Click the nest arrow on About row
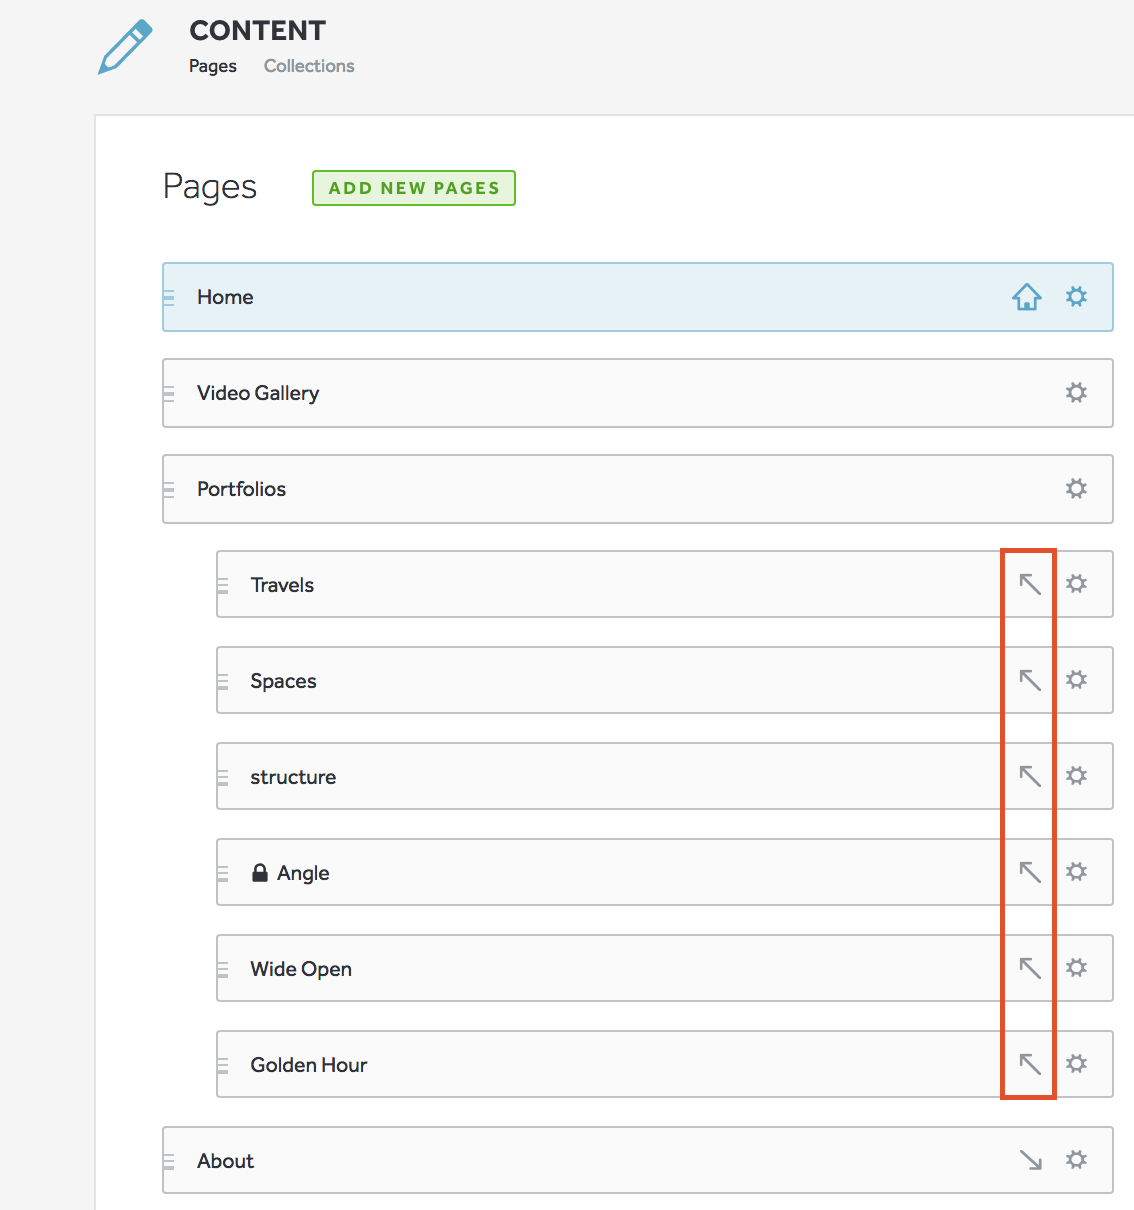The image size is (1134, 1210). 1030,1160
